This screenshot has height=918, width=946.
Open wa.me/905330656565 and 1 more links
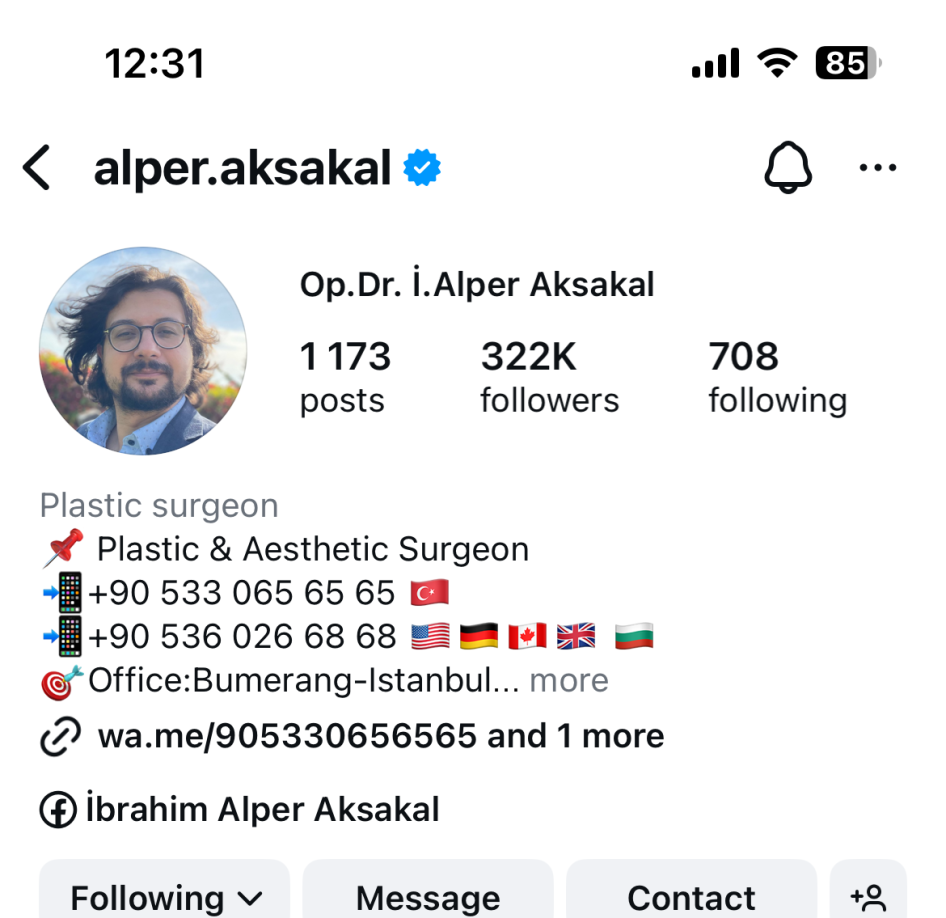click(381, 736)
